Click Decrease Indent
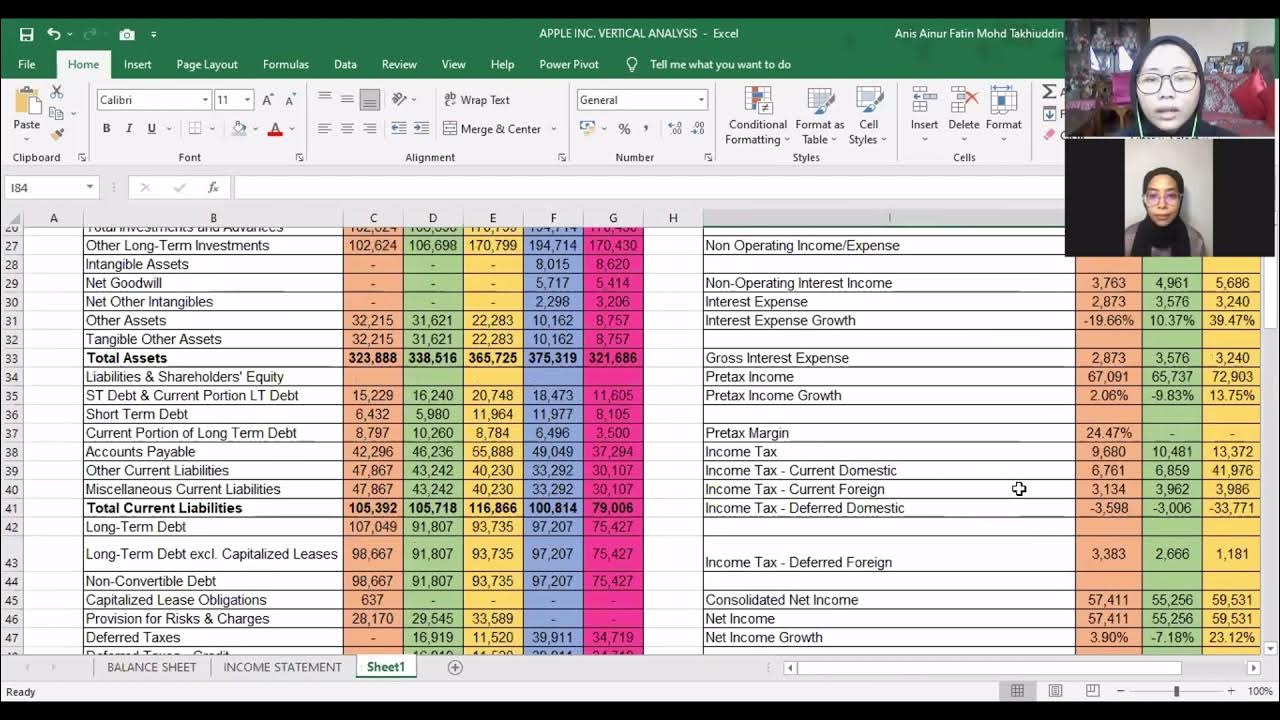 pos(398,128)
